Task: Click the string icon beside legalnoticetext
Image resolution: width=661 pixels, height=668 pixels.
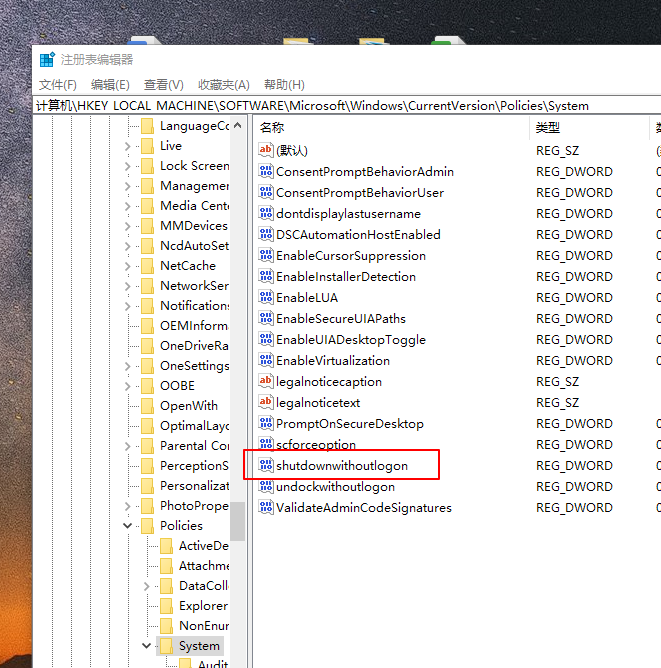Action: click(x=266, y=403)
